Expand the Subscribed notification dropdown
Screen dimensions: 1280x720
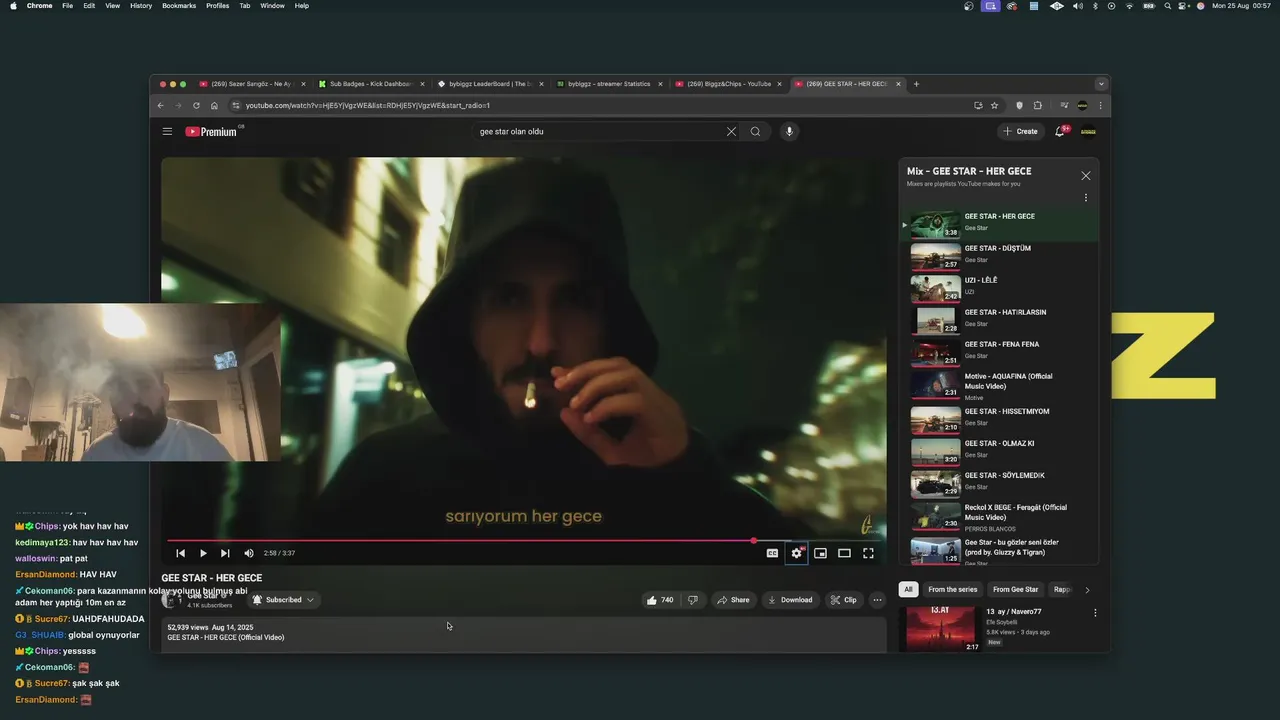coord(283,600)
